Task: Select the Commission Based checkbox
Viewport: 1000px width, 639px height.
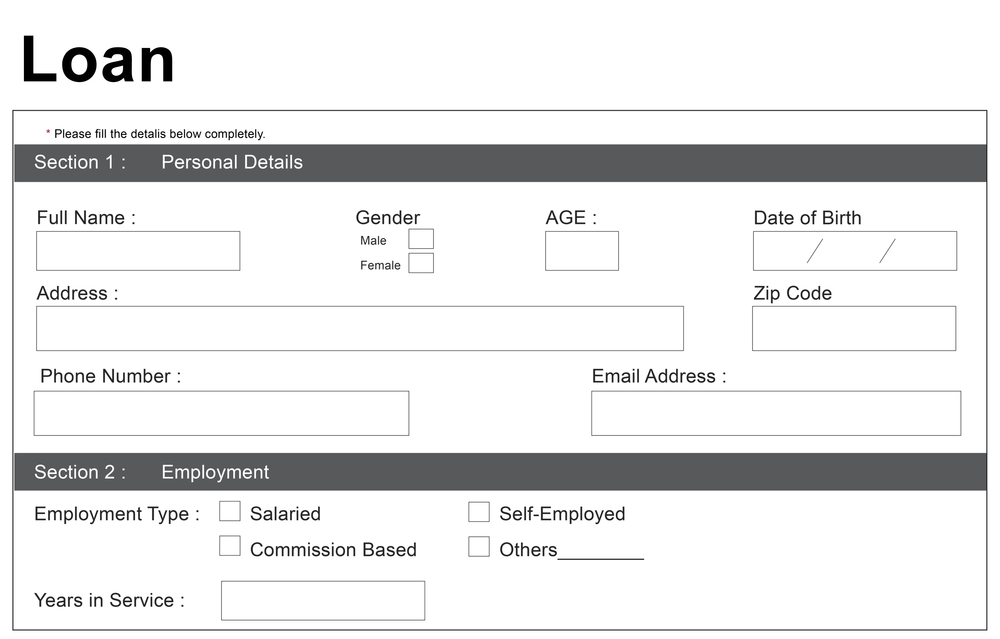Action: (x=230, y=547)
